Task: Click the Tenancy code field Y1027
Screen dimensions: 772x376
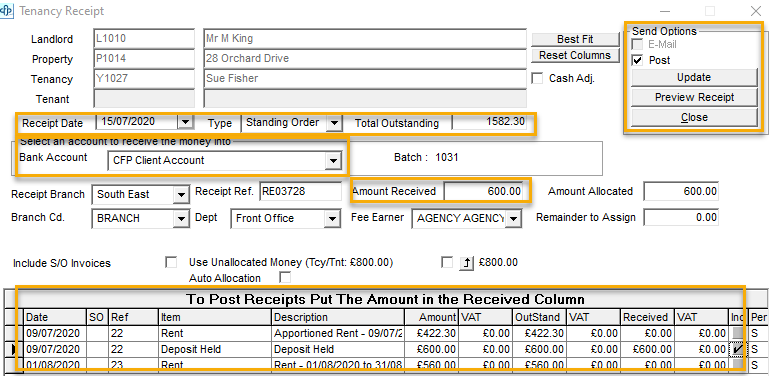Action: click(144, 79)
